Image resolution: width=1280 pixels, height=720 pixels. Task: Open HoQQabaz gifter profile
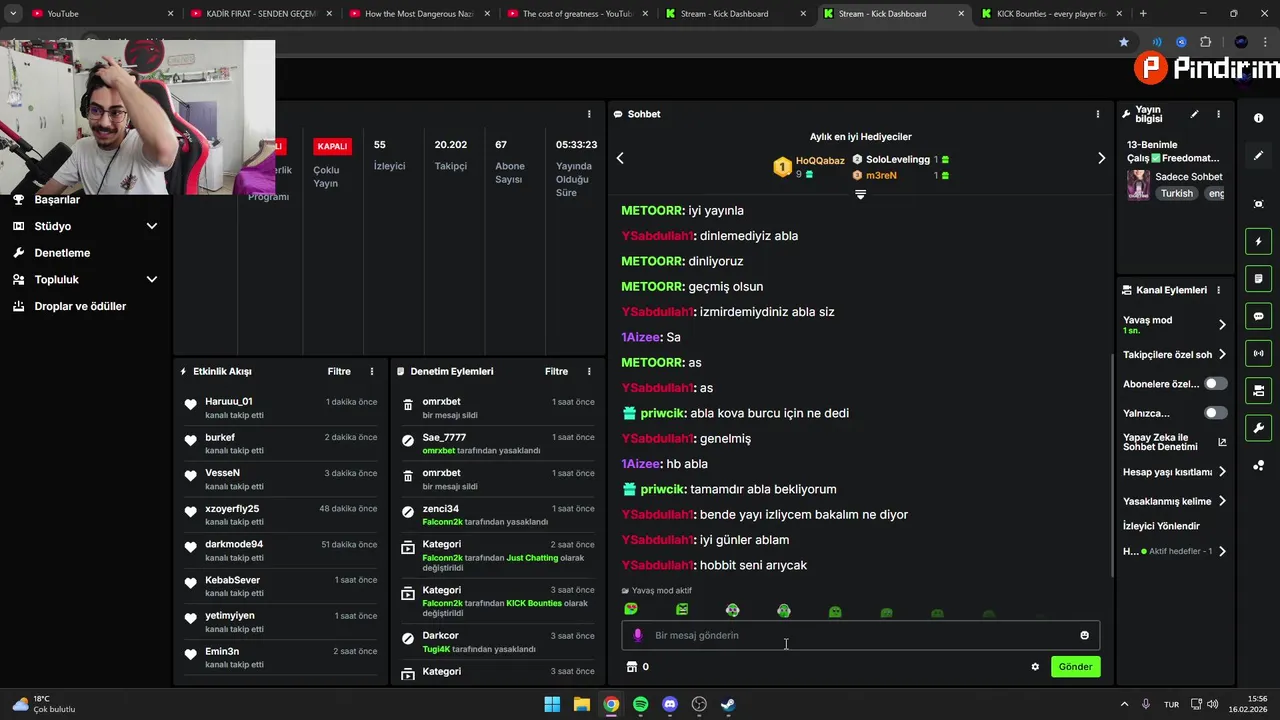click(820, 160)
